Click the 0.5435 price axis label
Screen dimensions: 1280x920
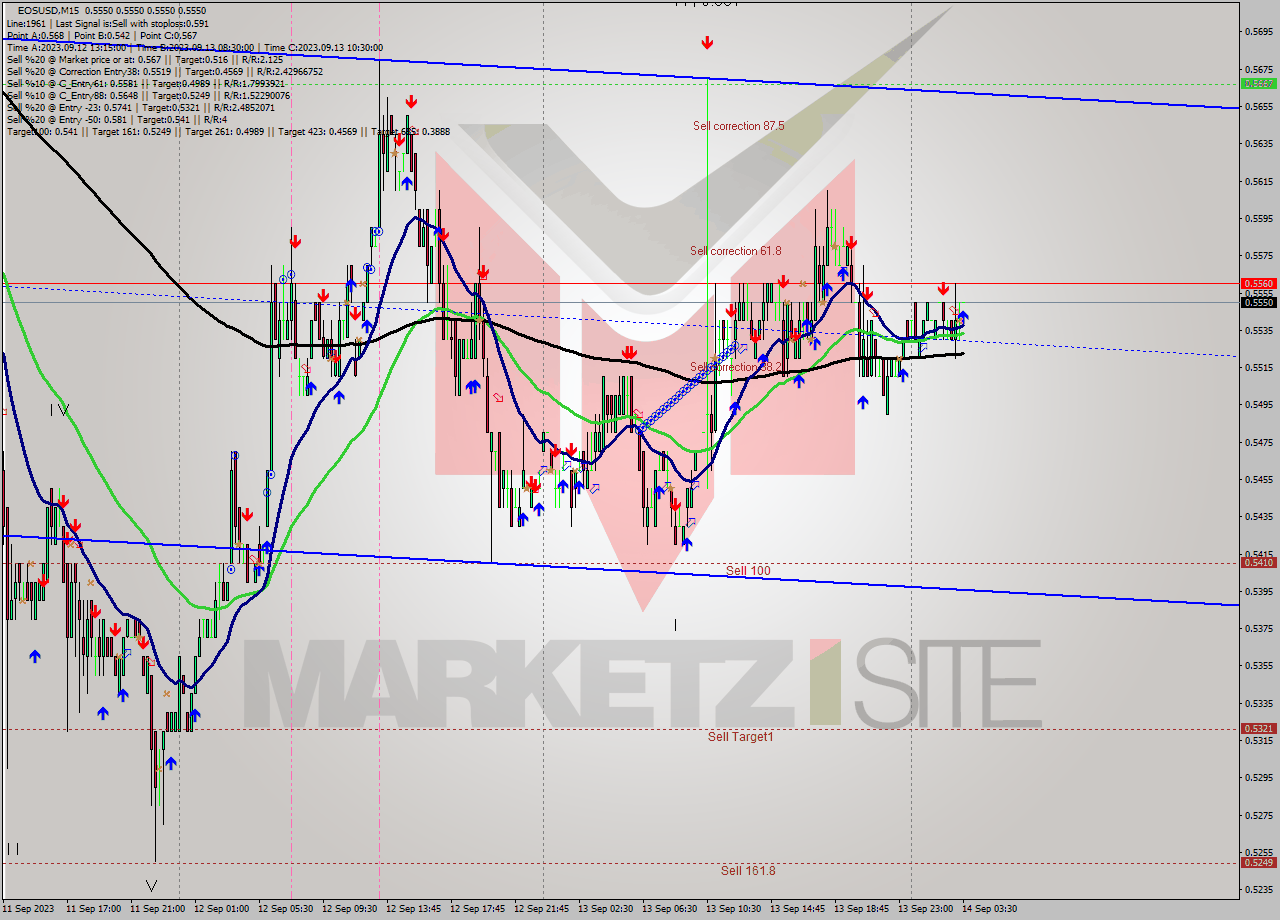[1257, 516]
